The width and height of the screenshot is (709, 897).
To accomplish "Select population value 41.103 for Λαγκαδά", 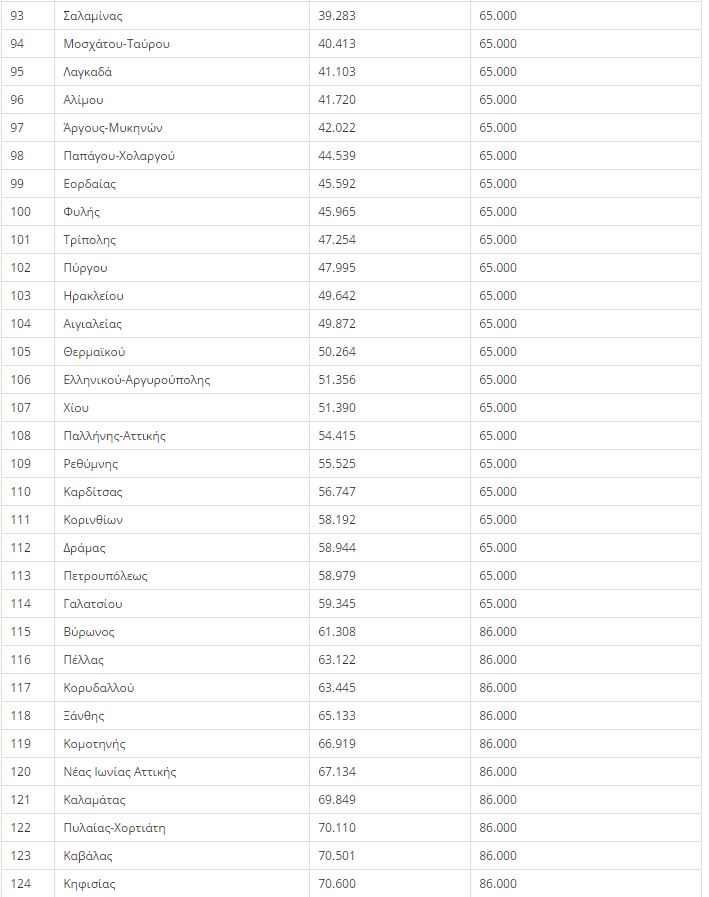I will (x=337, y=72).
